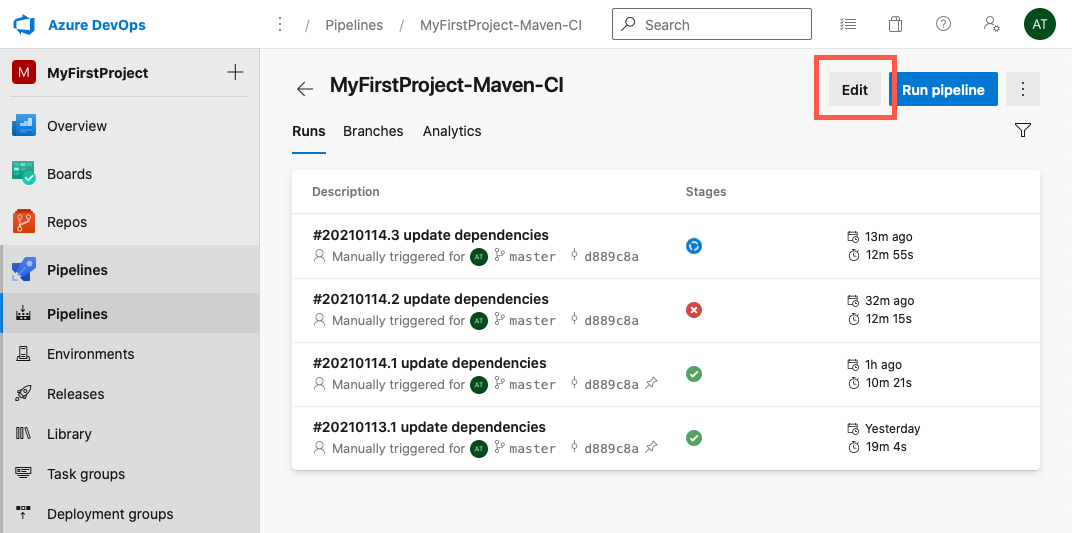The image size is (1072, 533).
Task: Select the Pipelines sub-item in sidebar
Action: (130, 314)
